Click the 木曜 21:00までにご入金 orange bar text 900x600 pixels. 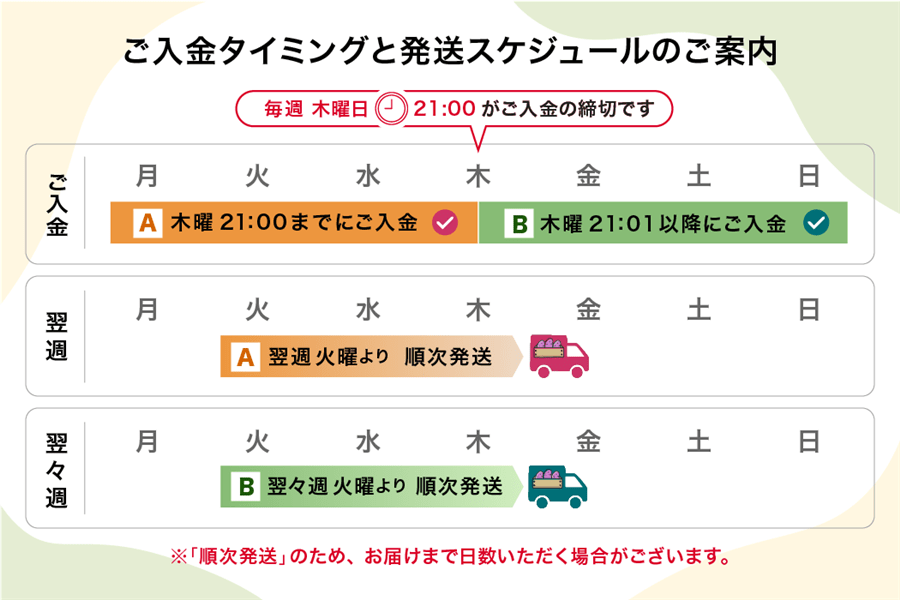coord(294,224)
